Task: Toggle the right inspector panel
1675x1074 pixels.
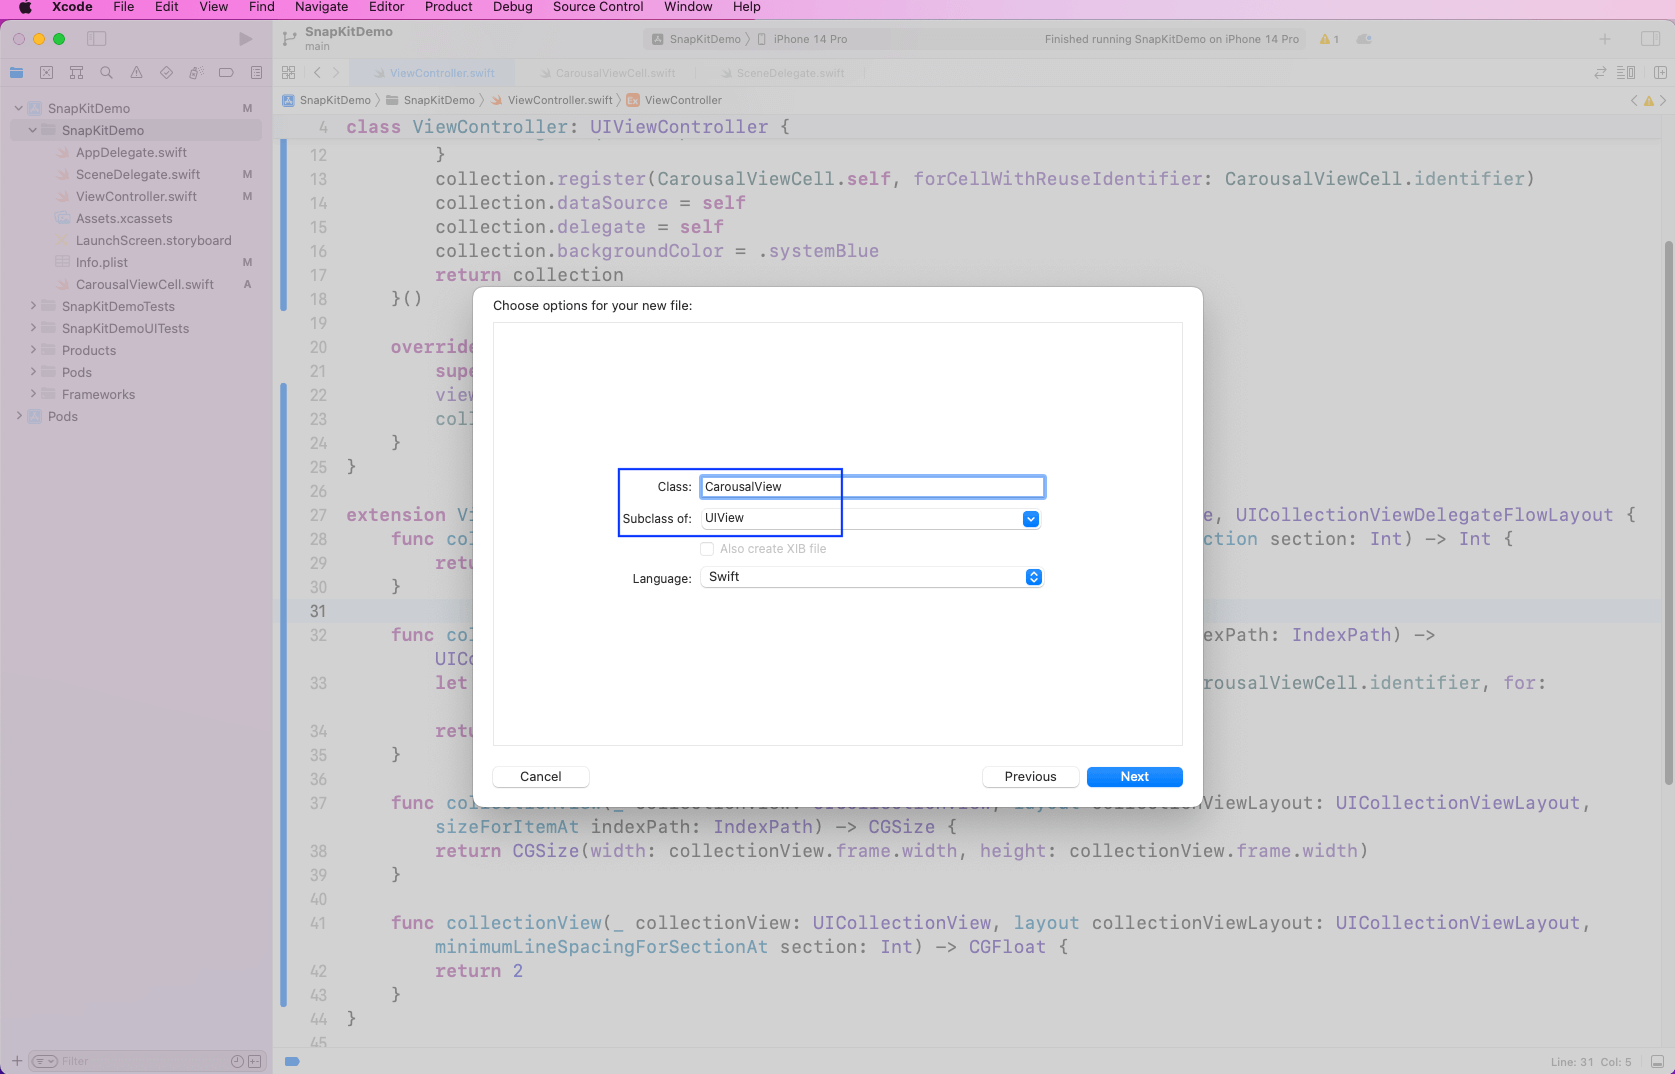Action: (1650, 39)
